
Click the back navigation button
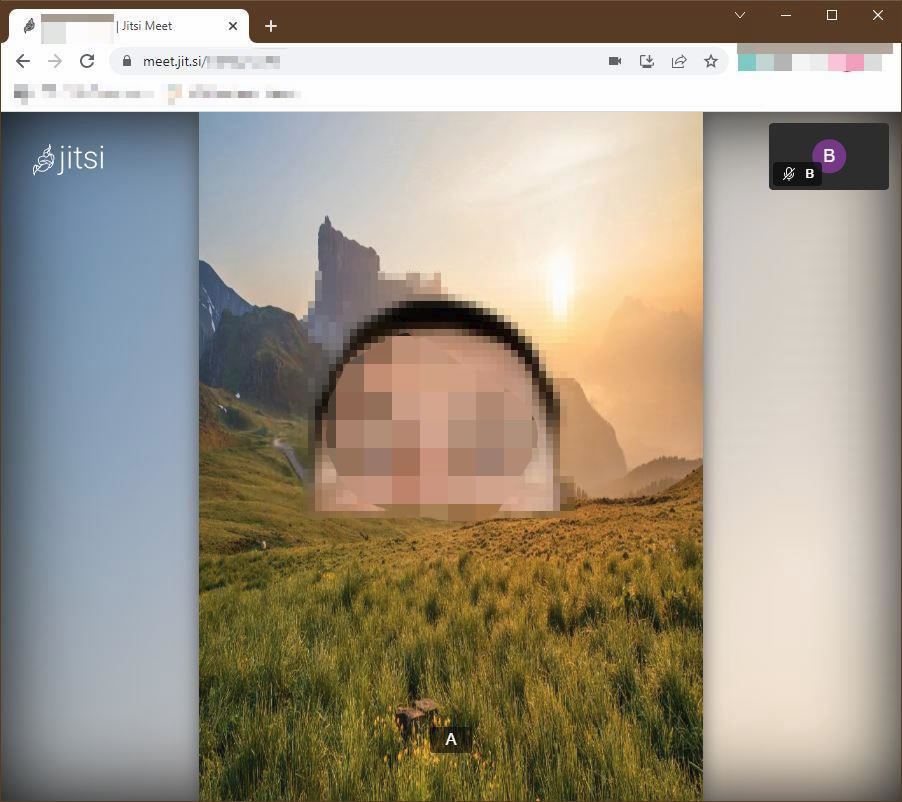23,61
